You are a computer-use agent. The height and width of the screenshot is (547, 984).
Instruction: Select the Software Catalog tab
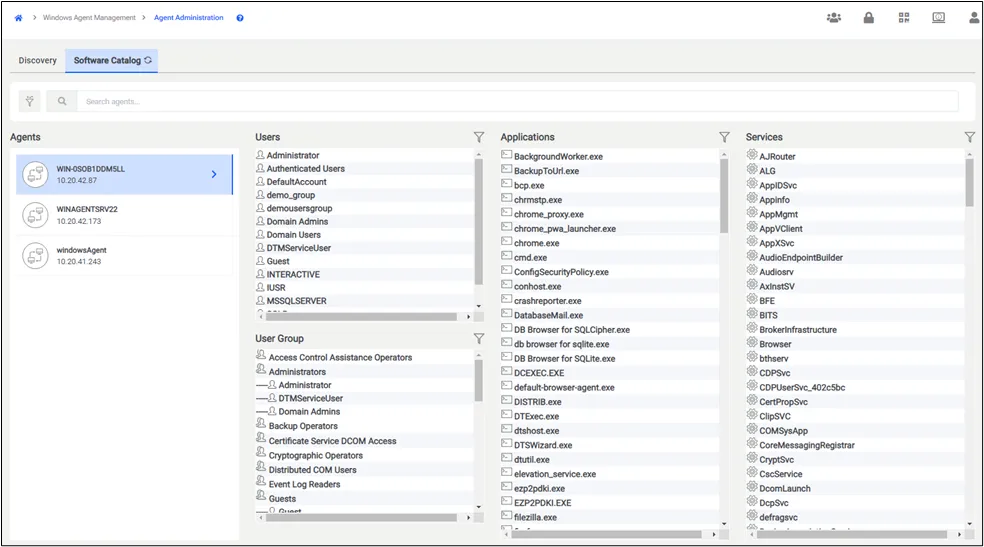tap(111, 60)
